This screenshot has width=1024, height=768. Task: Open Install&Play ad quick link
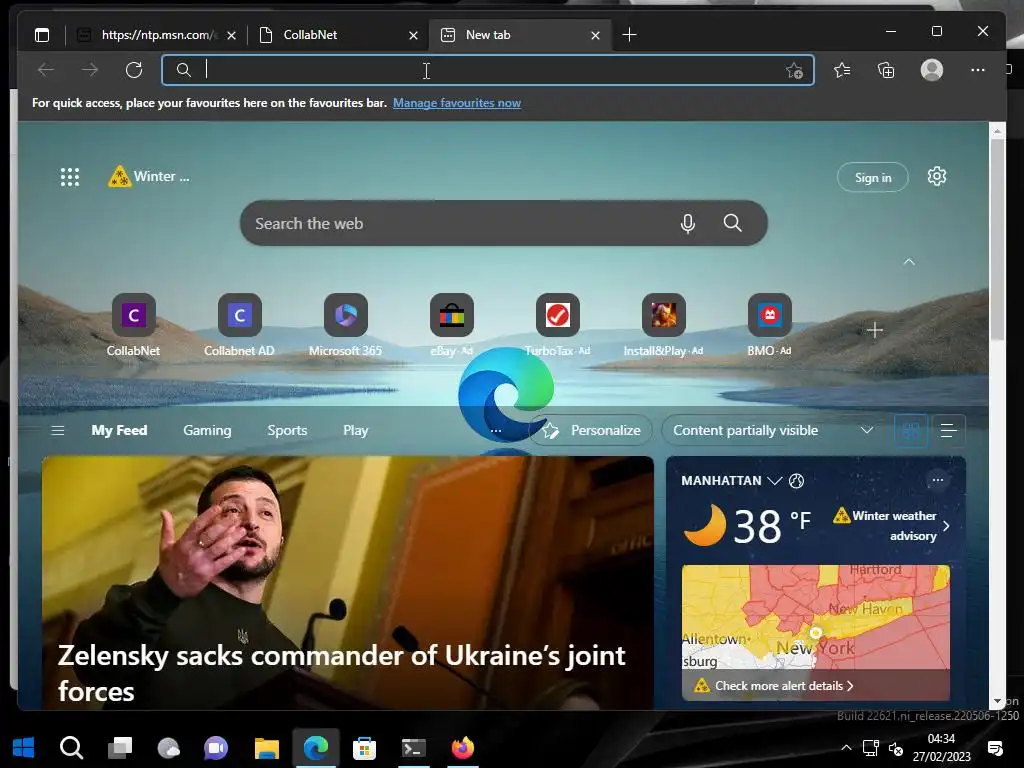[664, 325]
